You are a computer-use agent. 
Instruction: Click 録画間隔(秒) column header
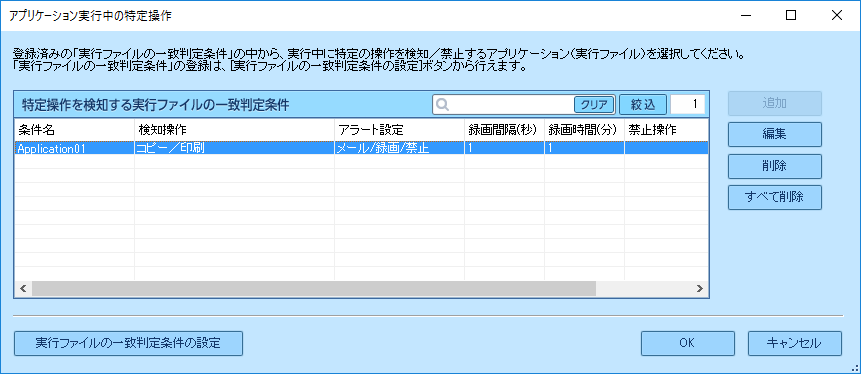coord(504,130)
